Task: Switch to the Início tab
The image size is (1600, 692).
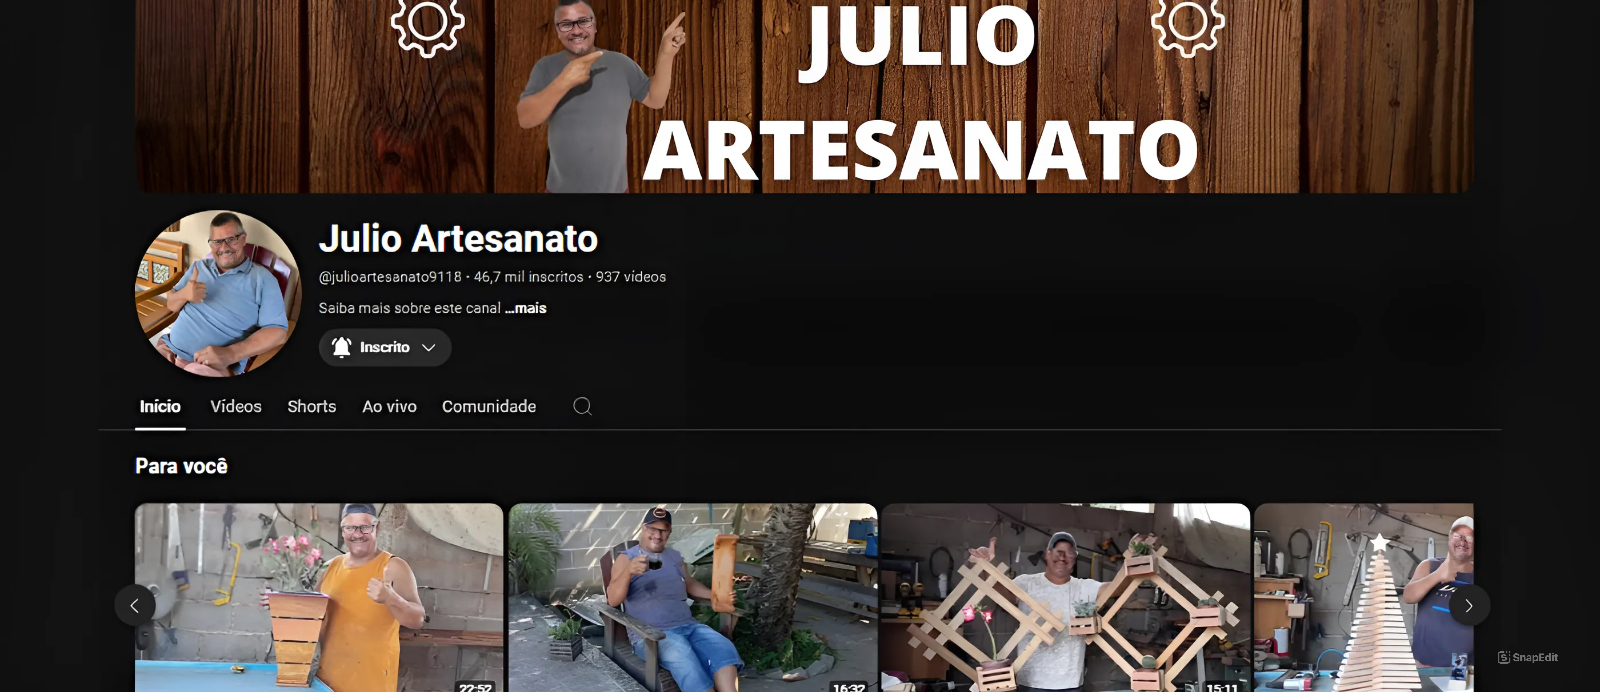Action: tap(160, 406)
